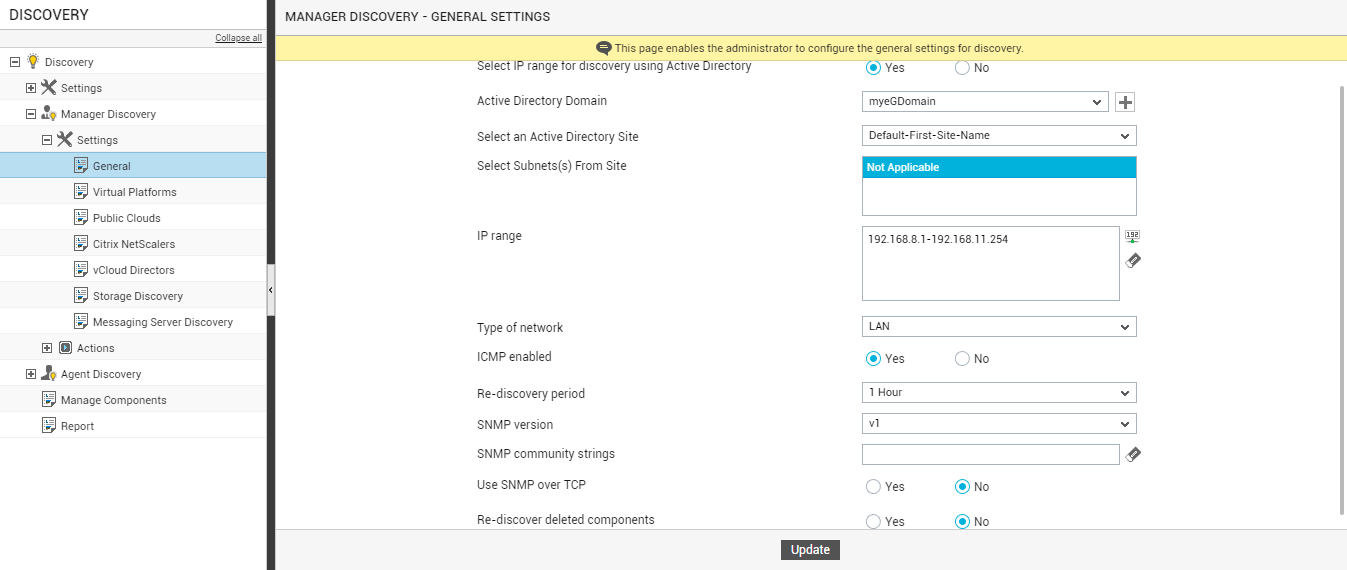Collapse the Discovery root tree node
Viewport: 1347px width, 570px height.
pyautogui.click(x=15, y=62)
